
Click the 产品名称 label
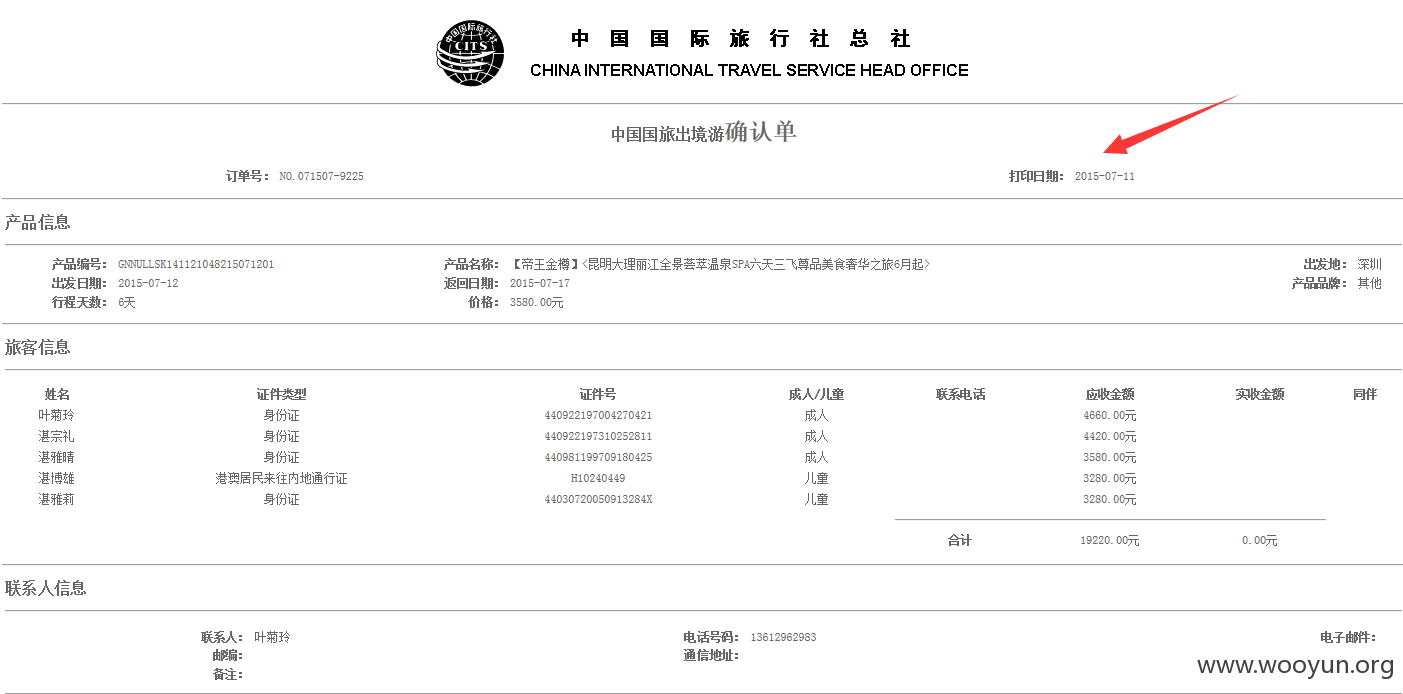tap(472, 264)
